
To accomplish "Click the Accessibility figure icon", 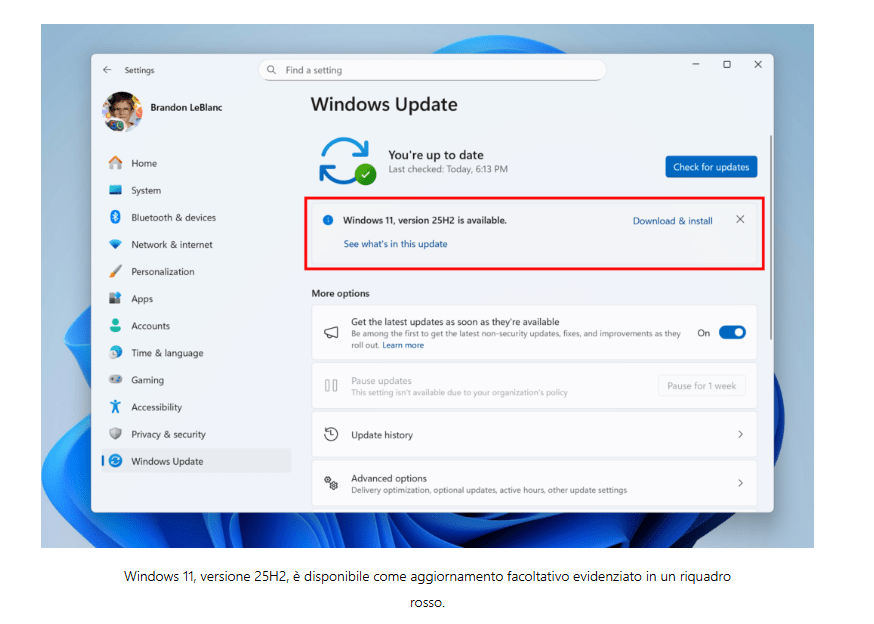I will tap(115, 407).
